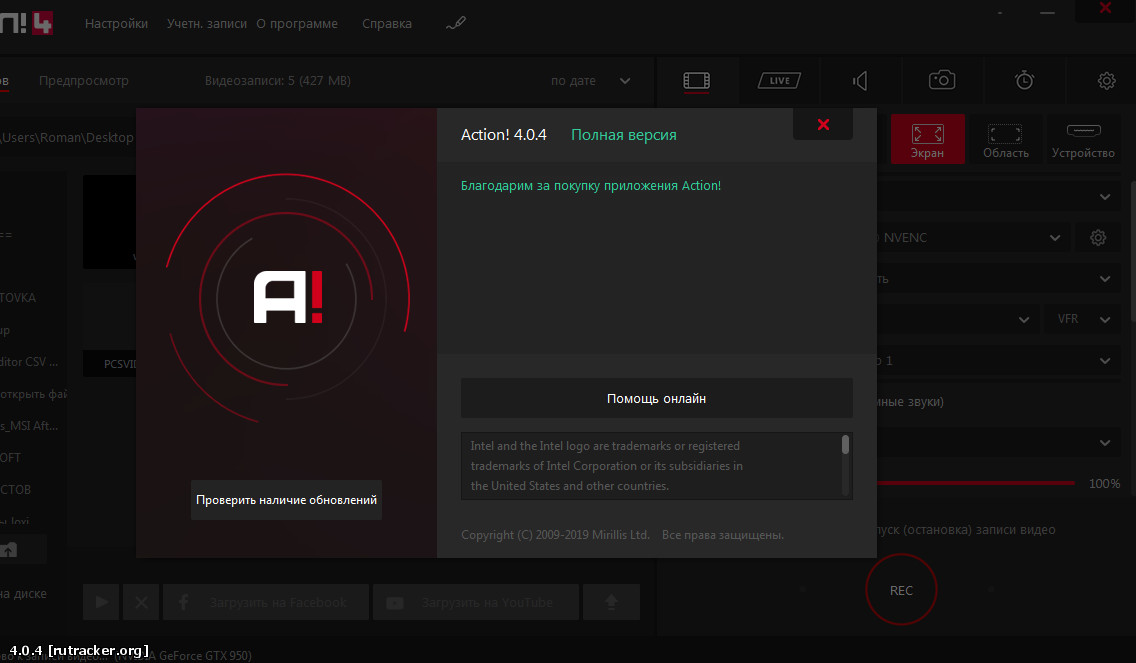Open the О программе menu
Image resolution: width=1136 pixels, height=663 pixels.
pyautogui.click(x=297, y=23)
